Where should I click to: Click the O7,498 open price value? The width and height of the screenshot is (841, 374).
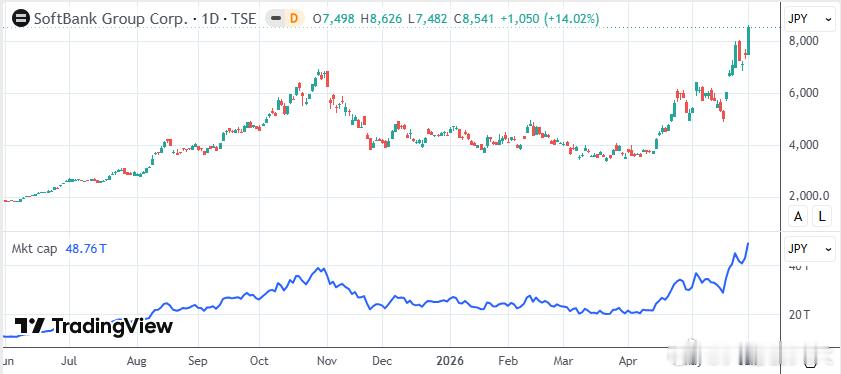(334, 19)
